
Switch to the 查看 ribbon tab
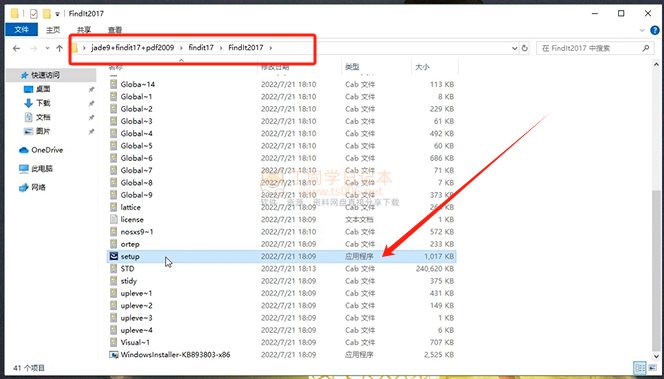point(115,30)
